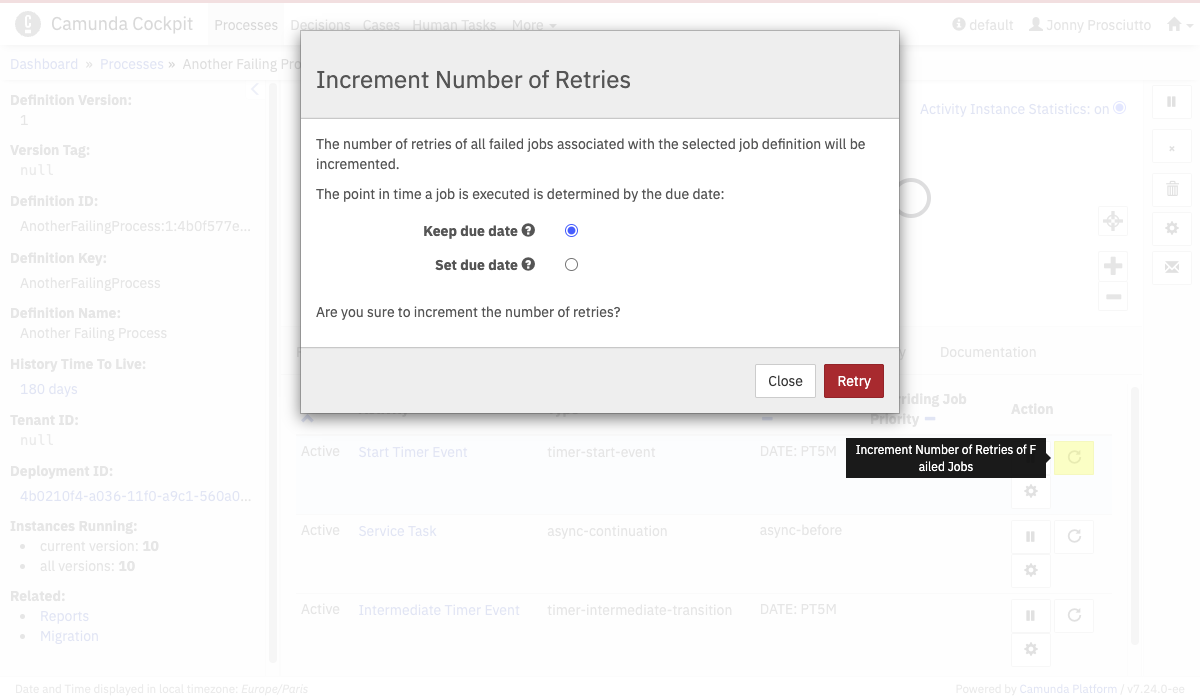Viewport: 1200px width, 700px height.
Task: Click gear icon in Service Task row
Action: [x=1031, y=571]
